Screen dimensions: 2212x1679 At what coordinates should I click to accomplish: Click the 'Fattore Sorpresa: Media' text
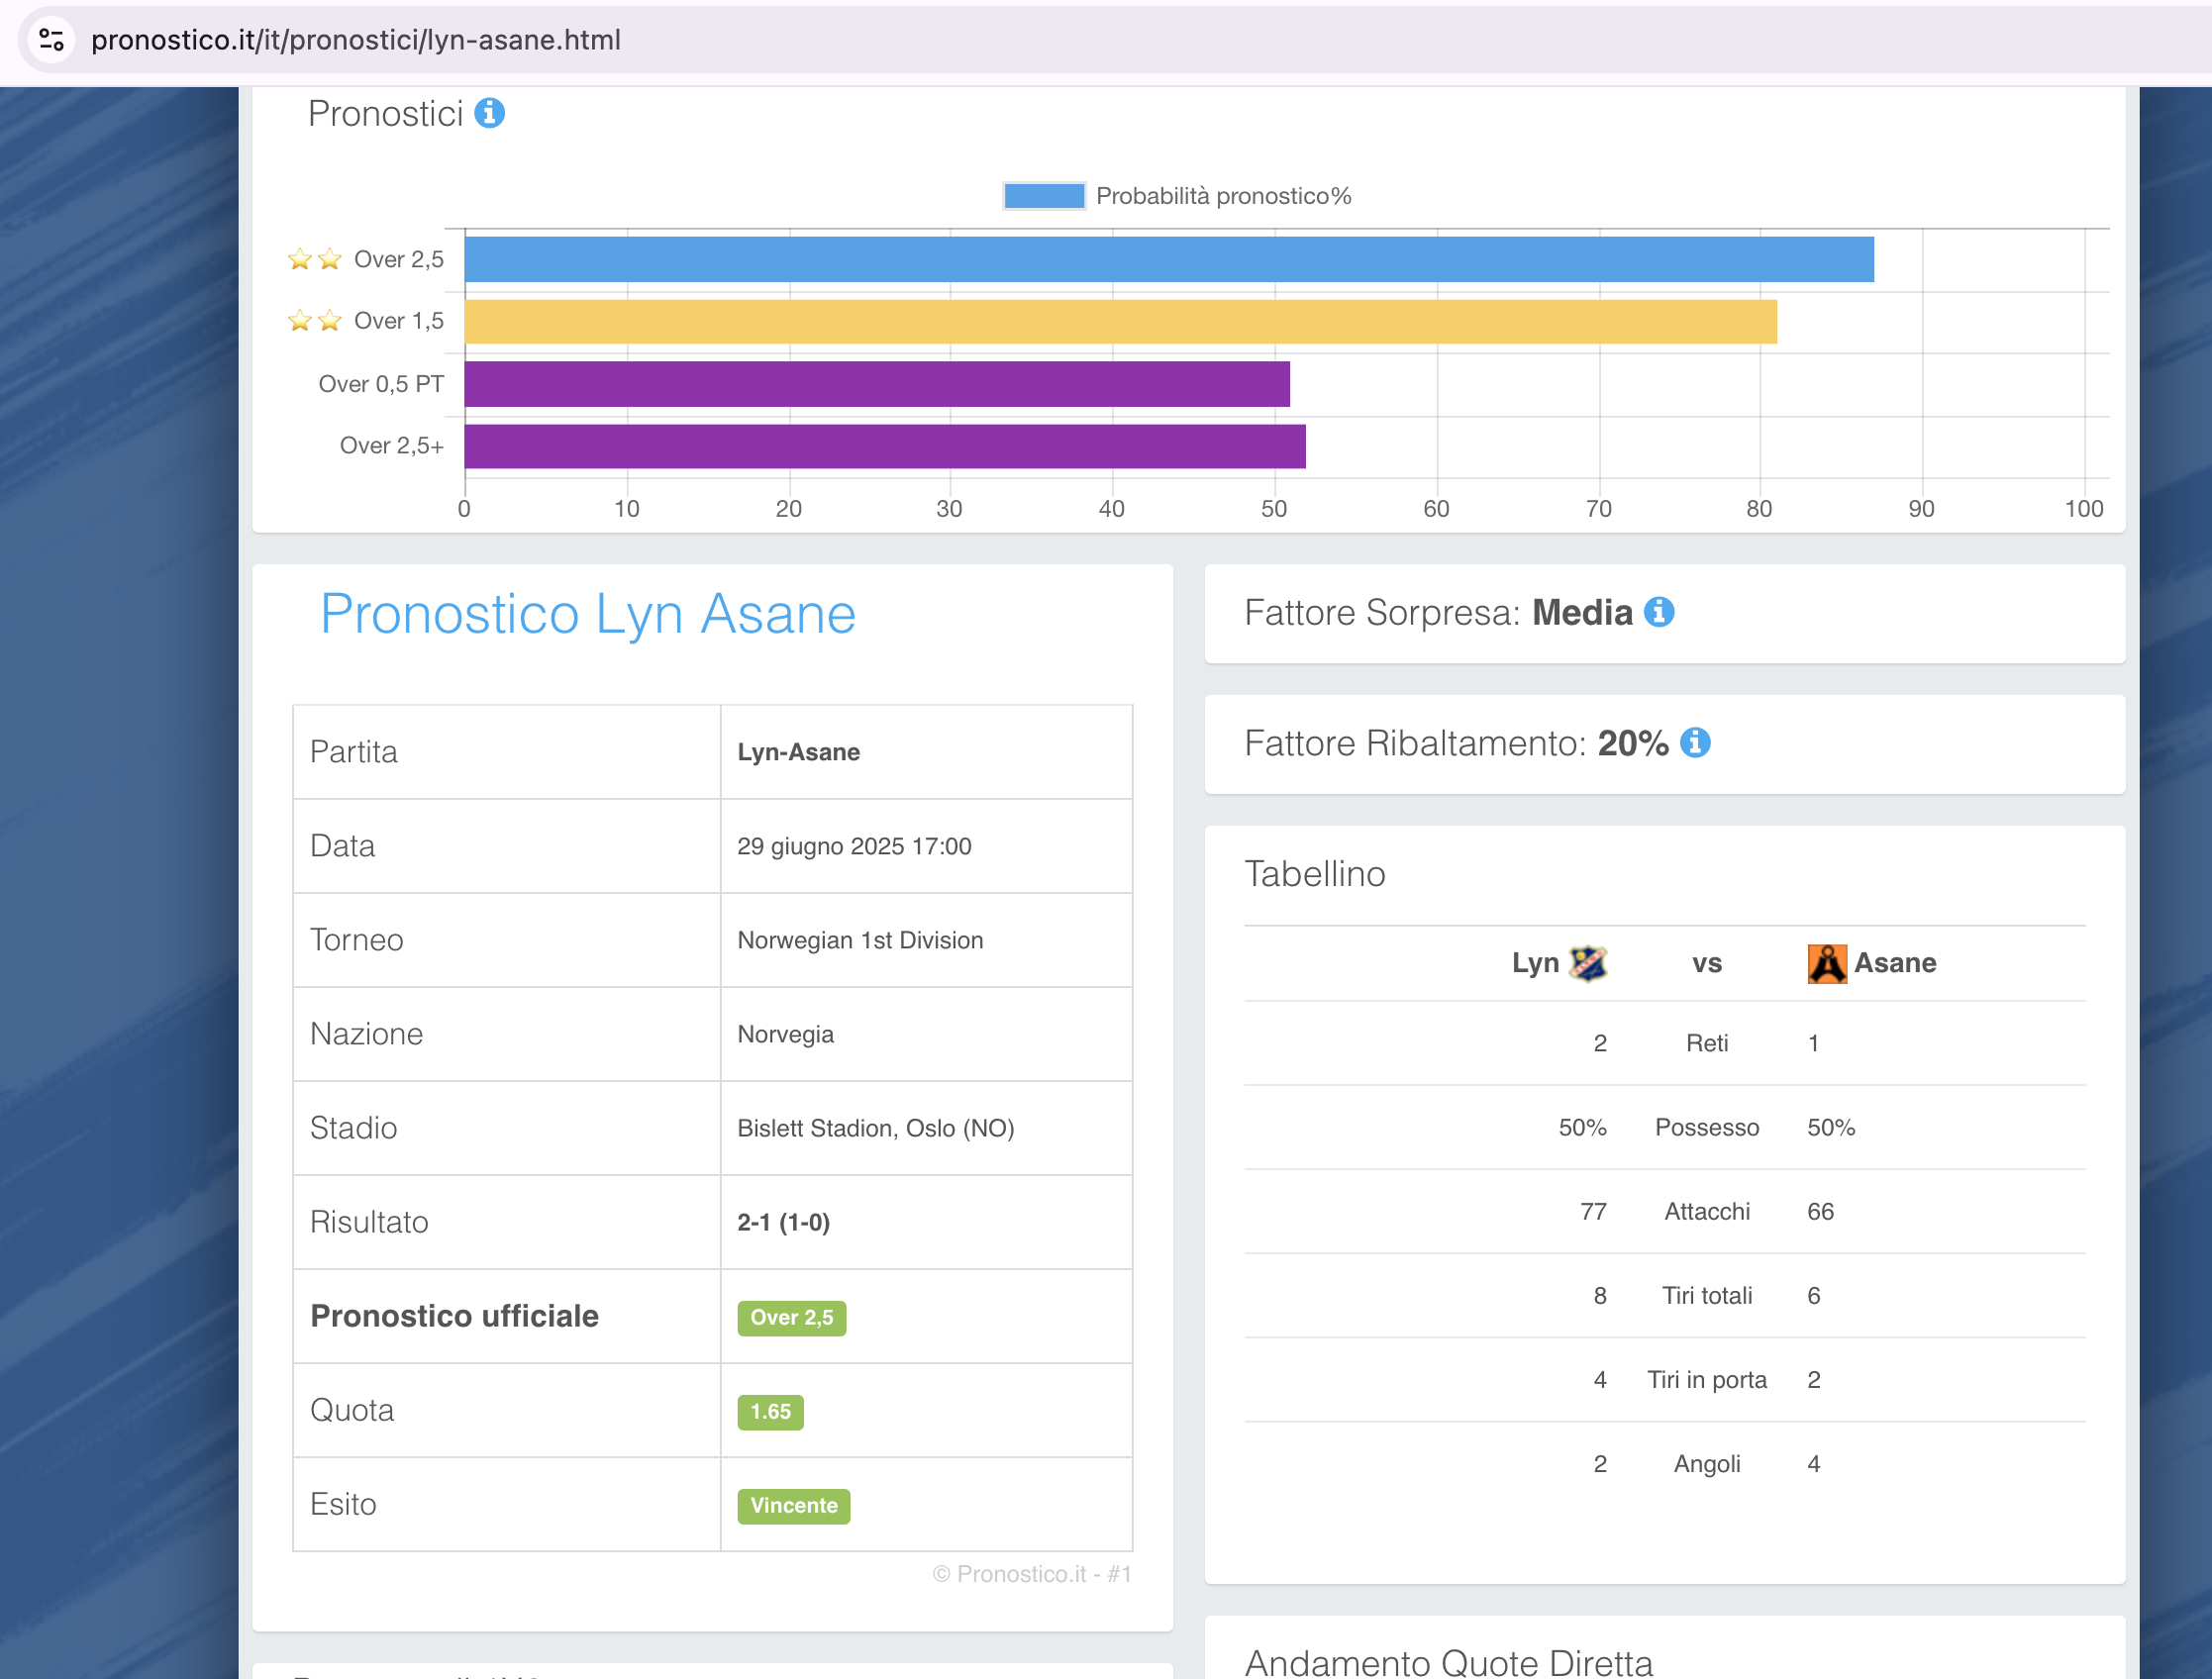click(x=1439, y=612)
